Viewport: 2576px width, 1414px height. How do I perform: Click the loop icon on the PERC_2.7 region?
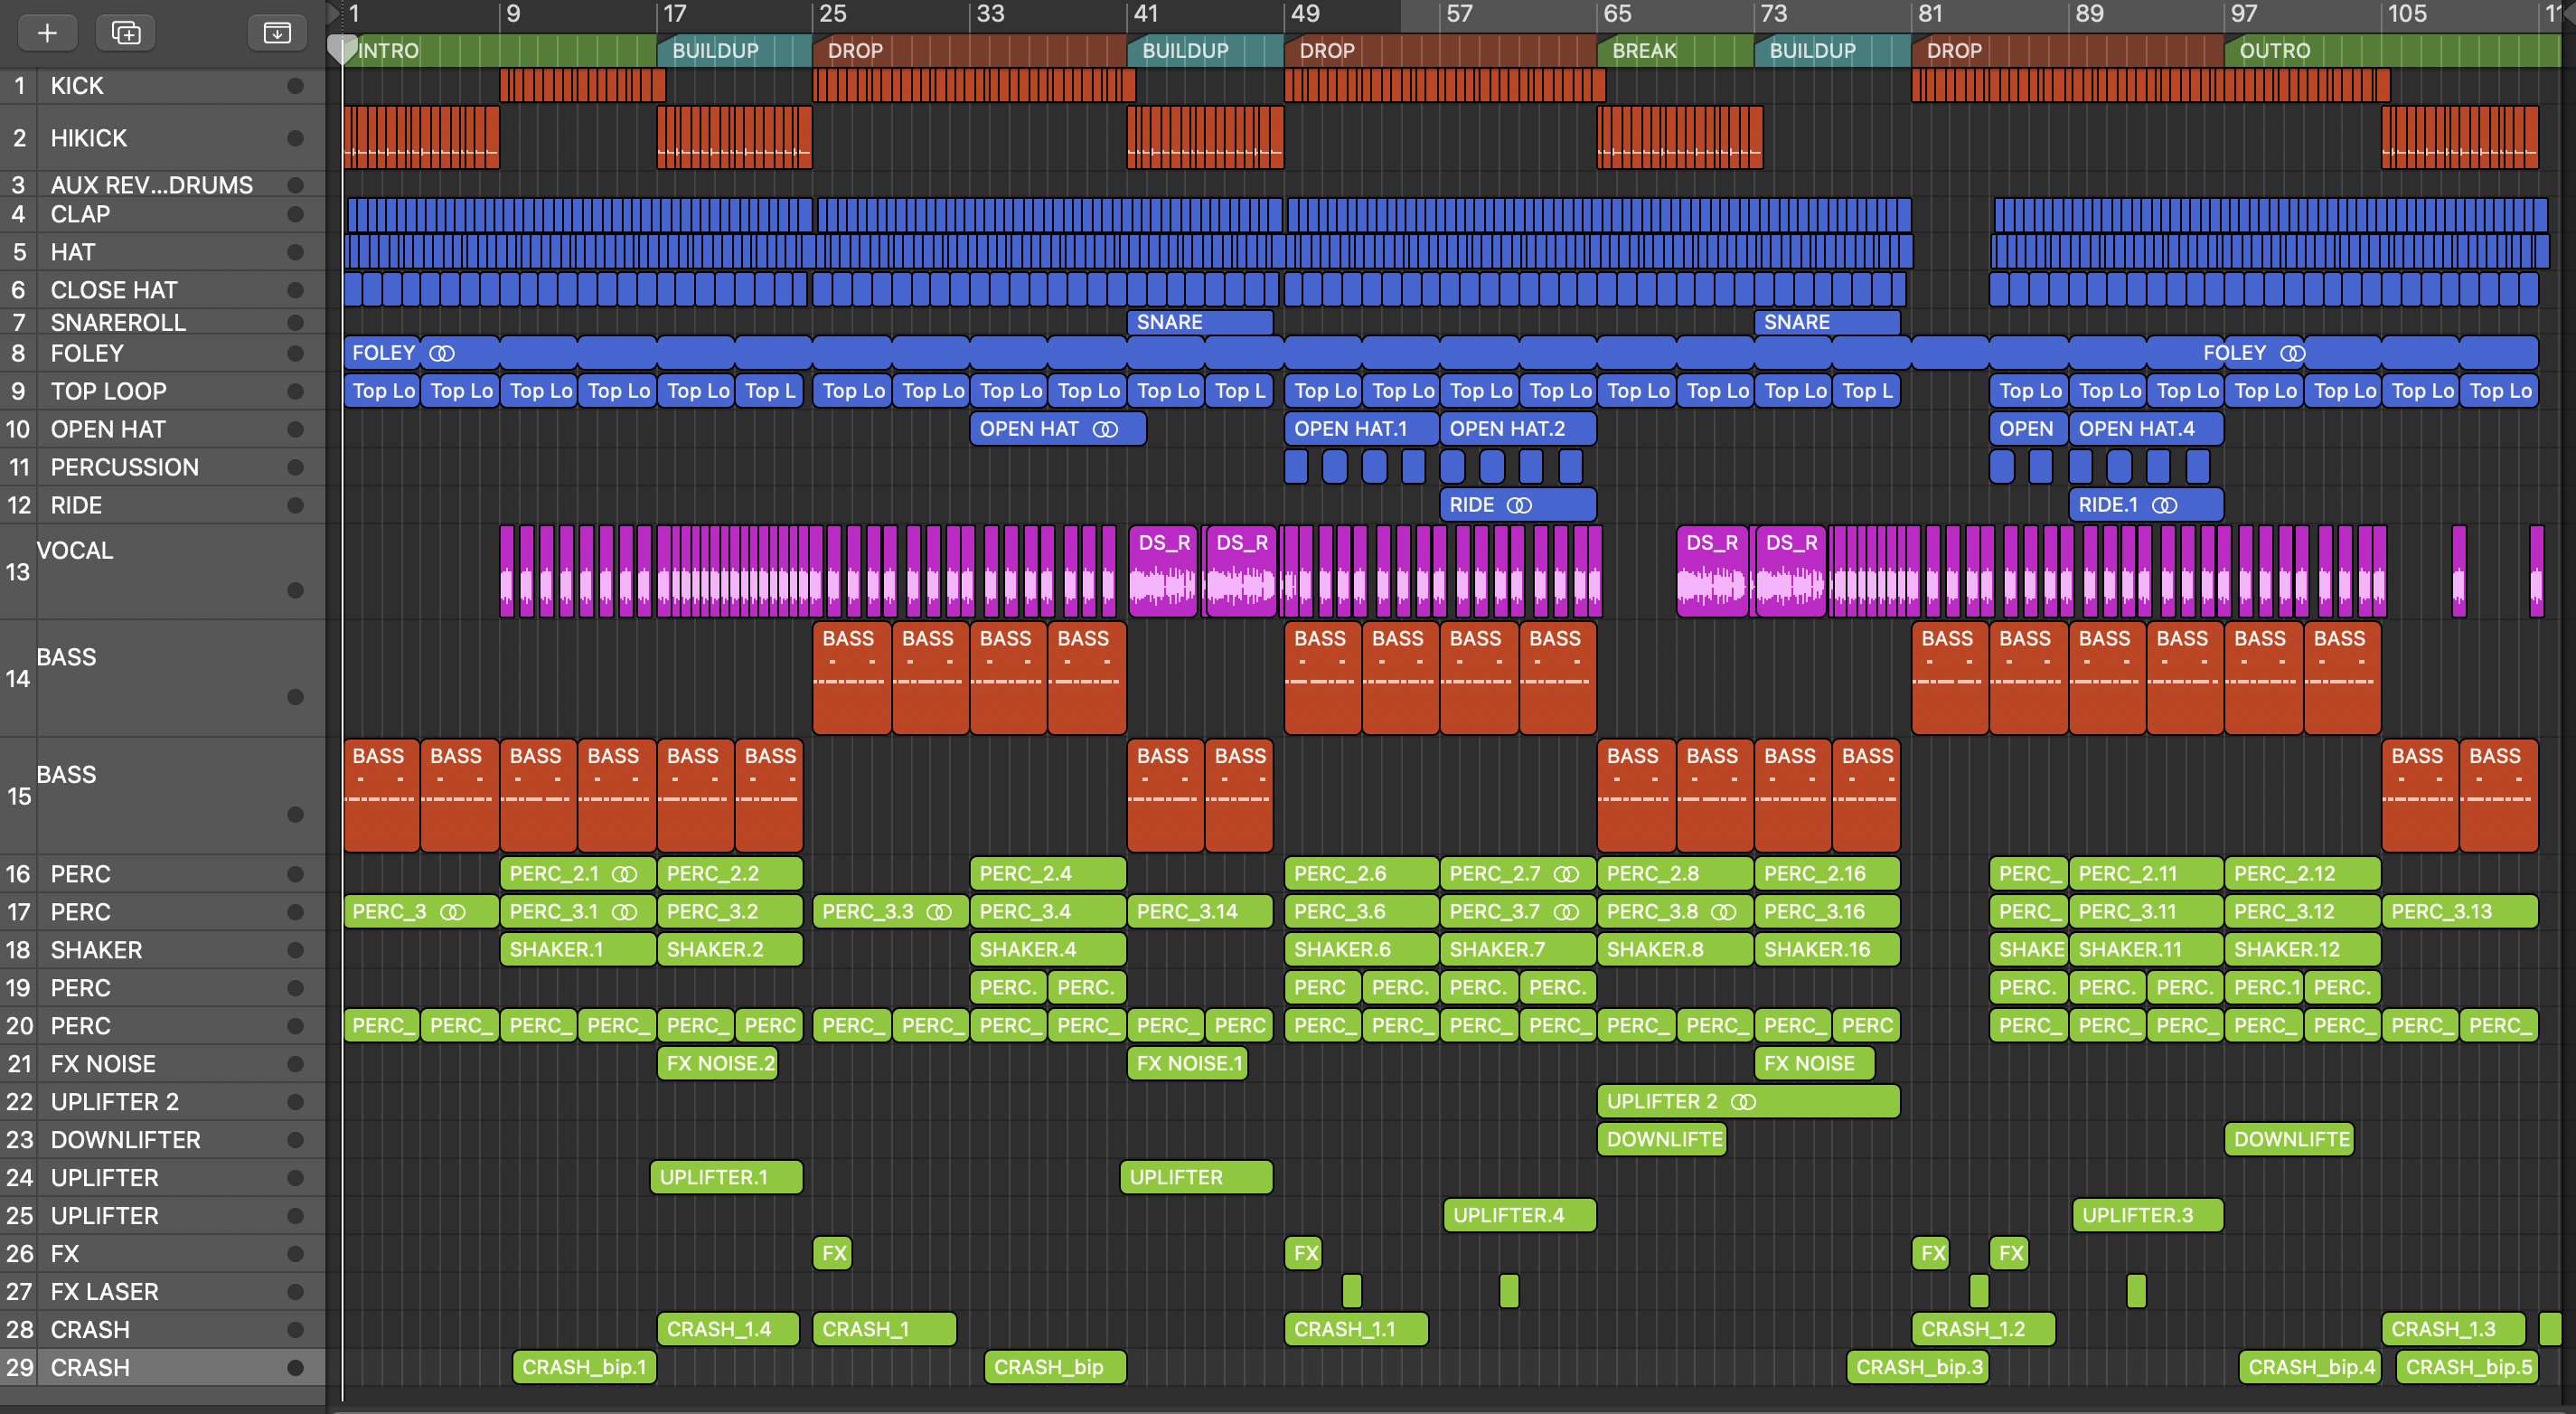point(1566,874)
